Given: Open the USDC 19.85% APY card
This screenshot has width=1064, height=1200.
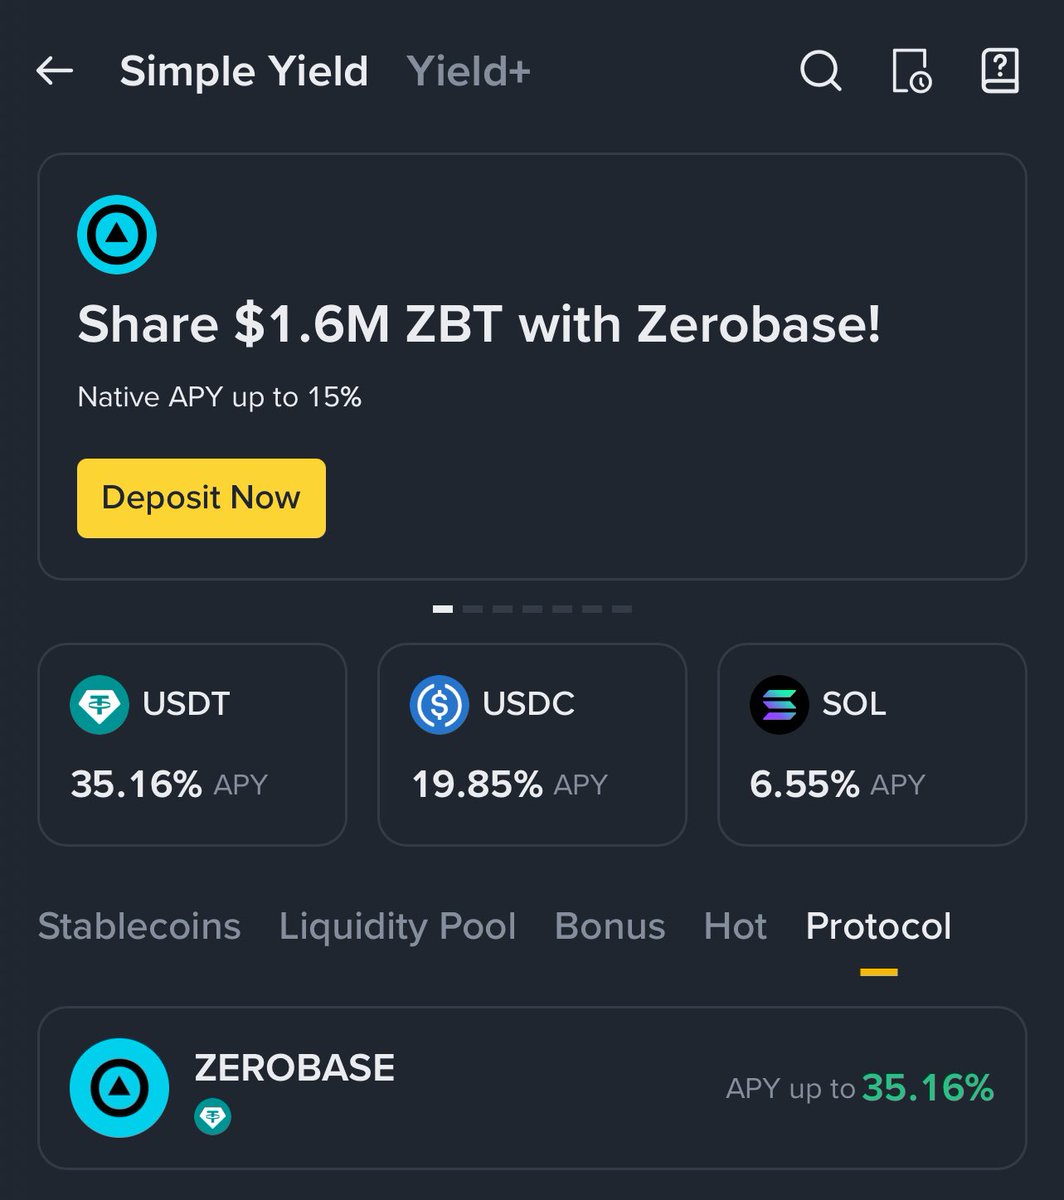Looking at the screenshot, I should point(532,744).
